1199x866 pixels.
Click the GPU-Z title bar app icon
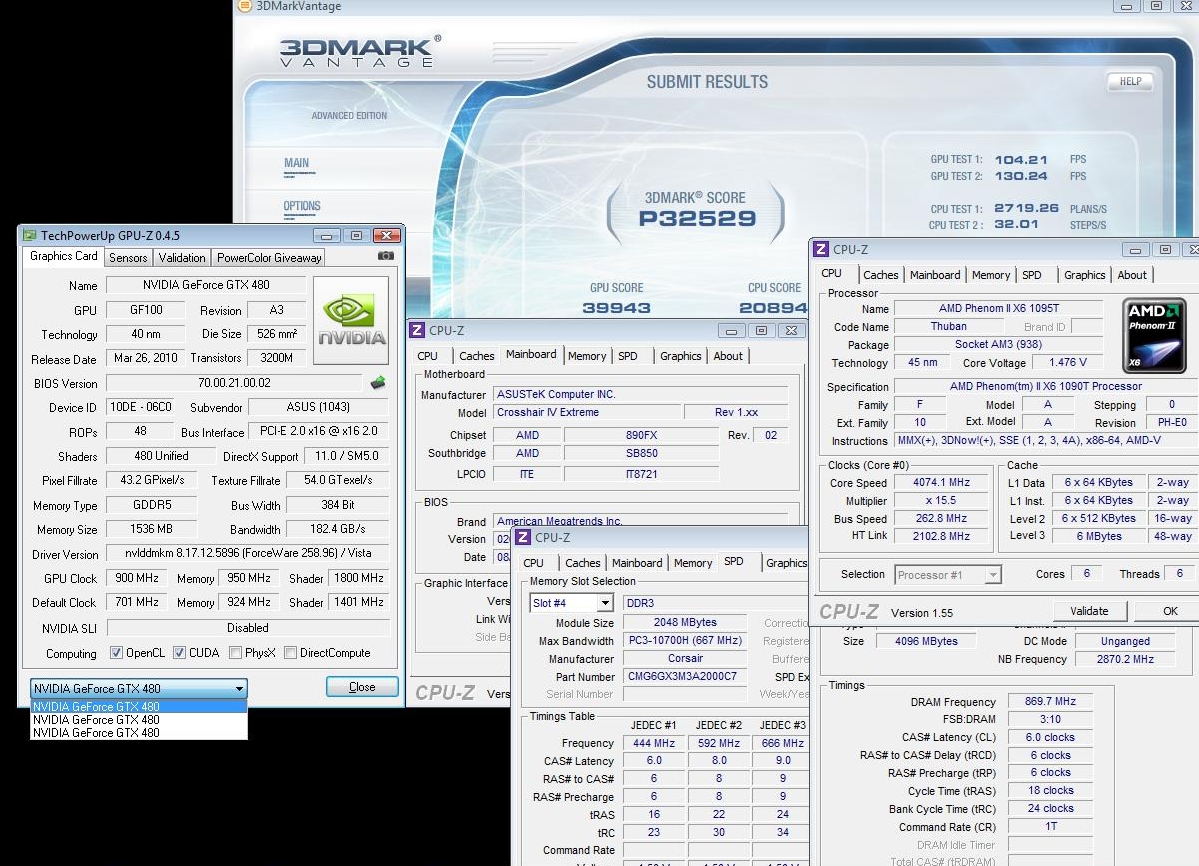coord(30,235)
